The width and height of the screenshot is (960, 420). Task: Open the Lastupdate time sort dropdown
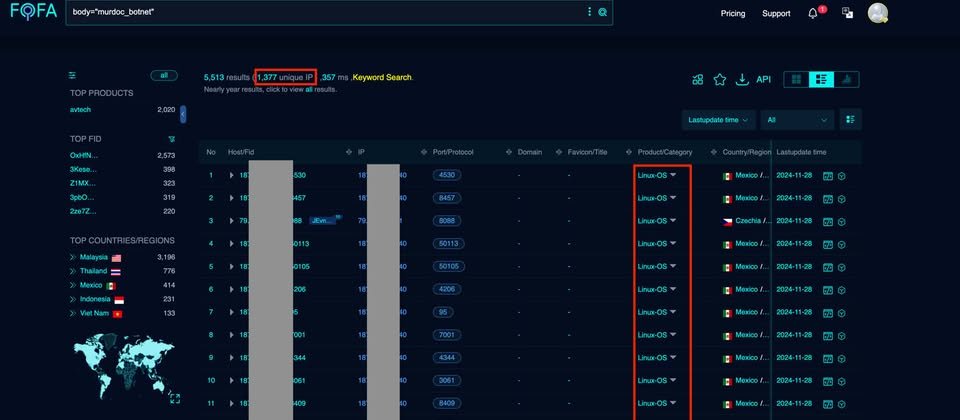click(x=718, y=120)
